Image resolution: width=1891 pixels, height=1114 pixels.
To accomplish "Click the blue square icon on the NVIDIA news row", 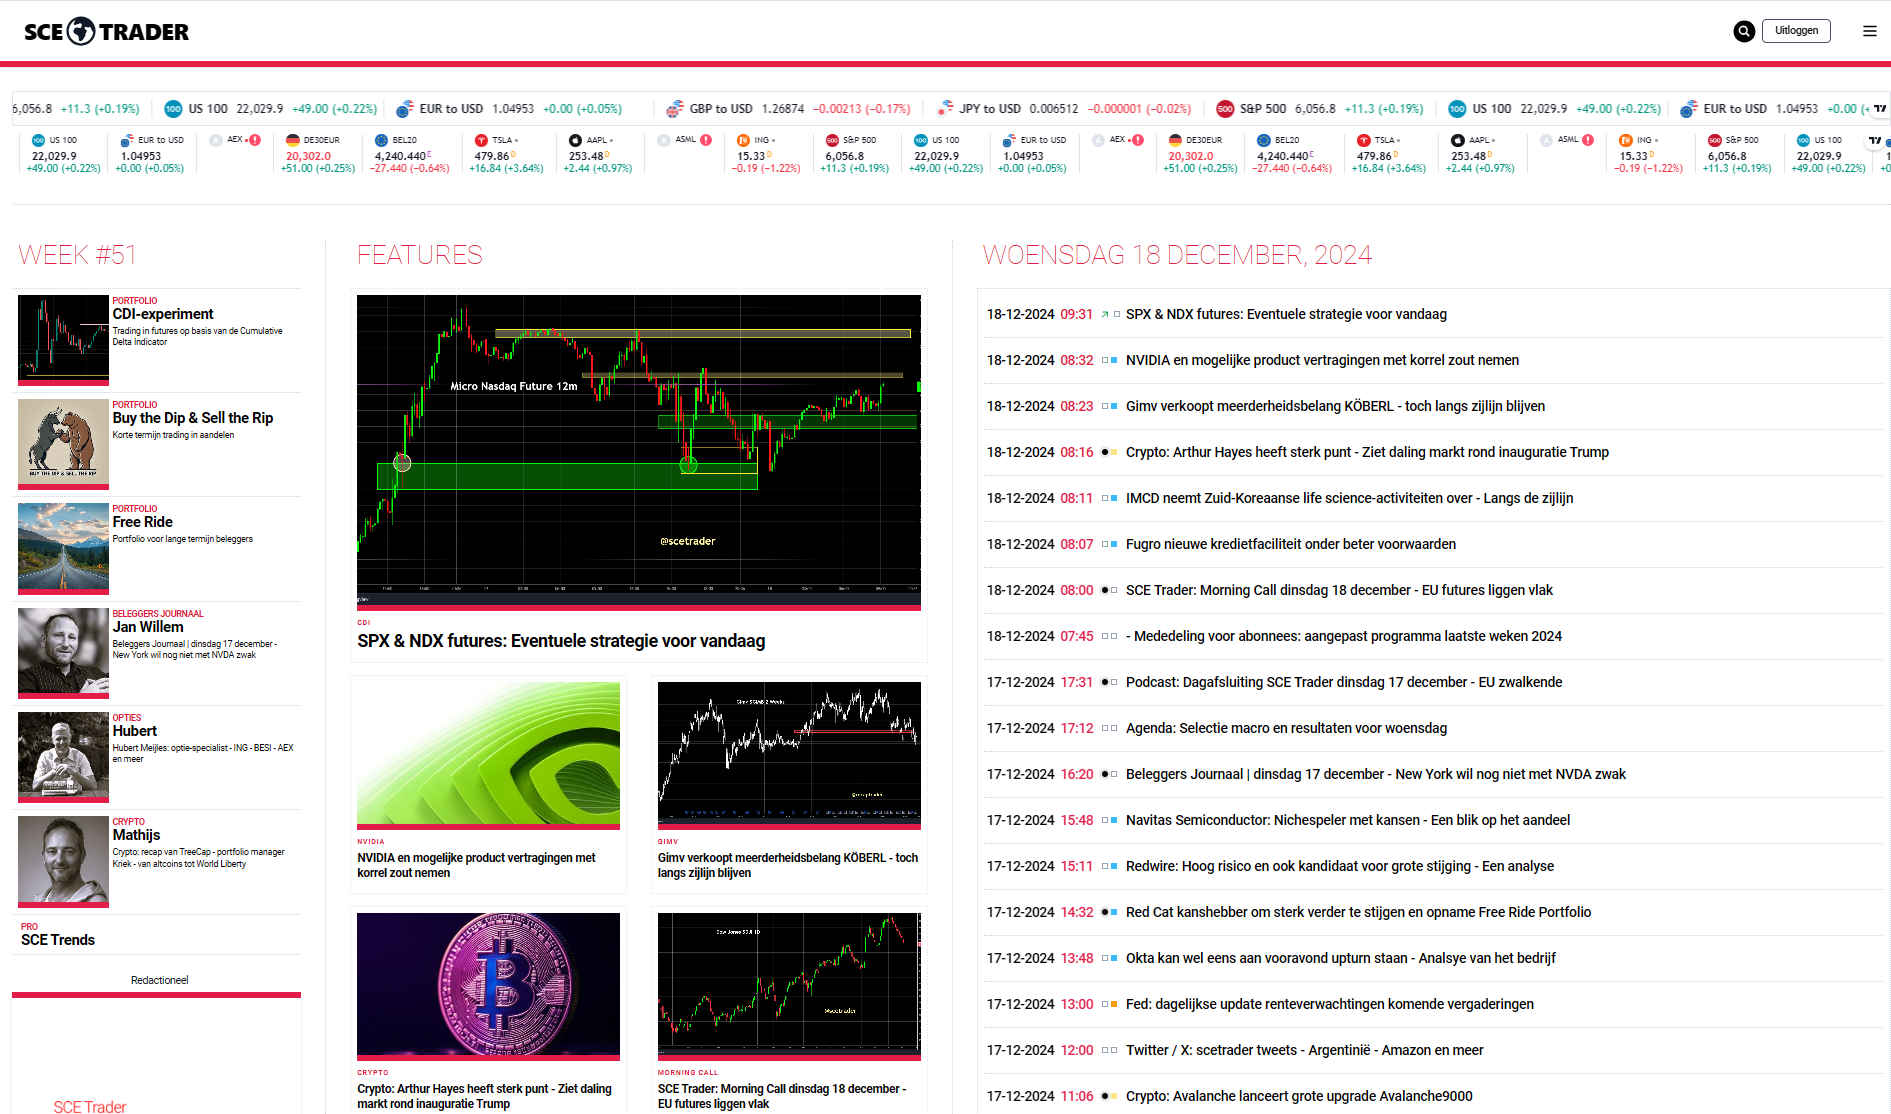I will [x=1114, y=360].
